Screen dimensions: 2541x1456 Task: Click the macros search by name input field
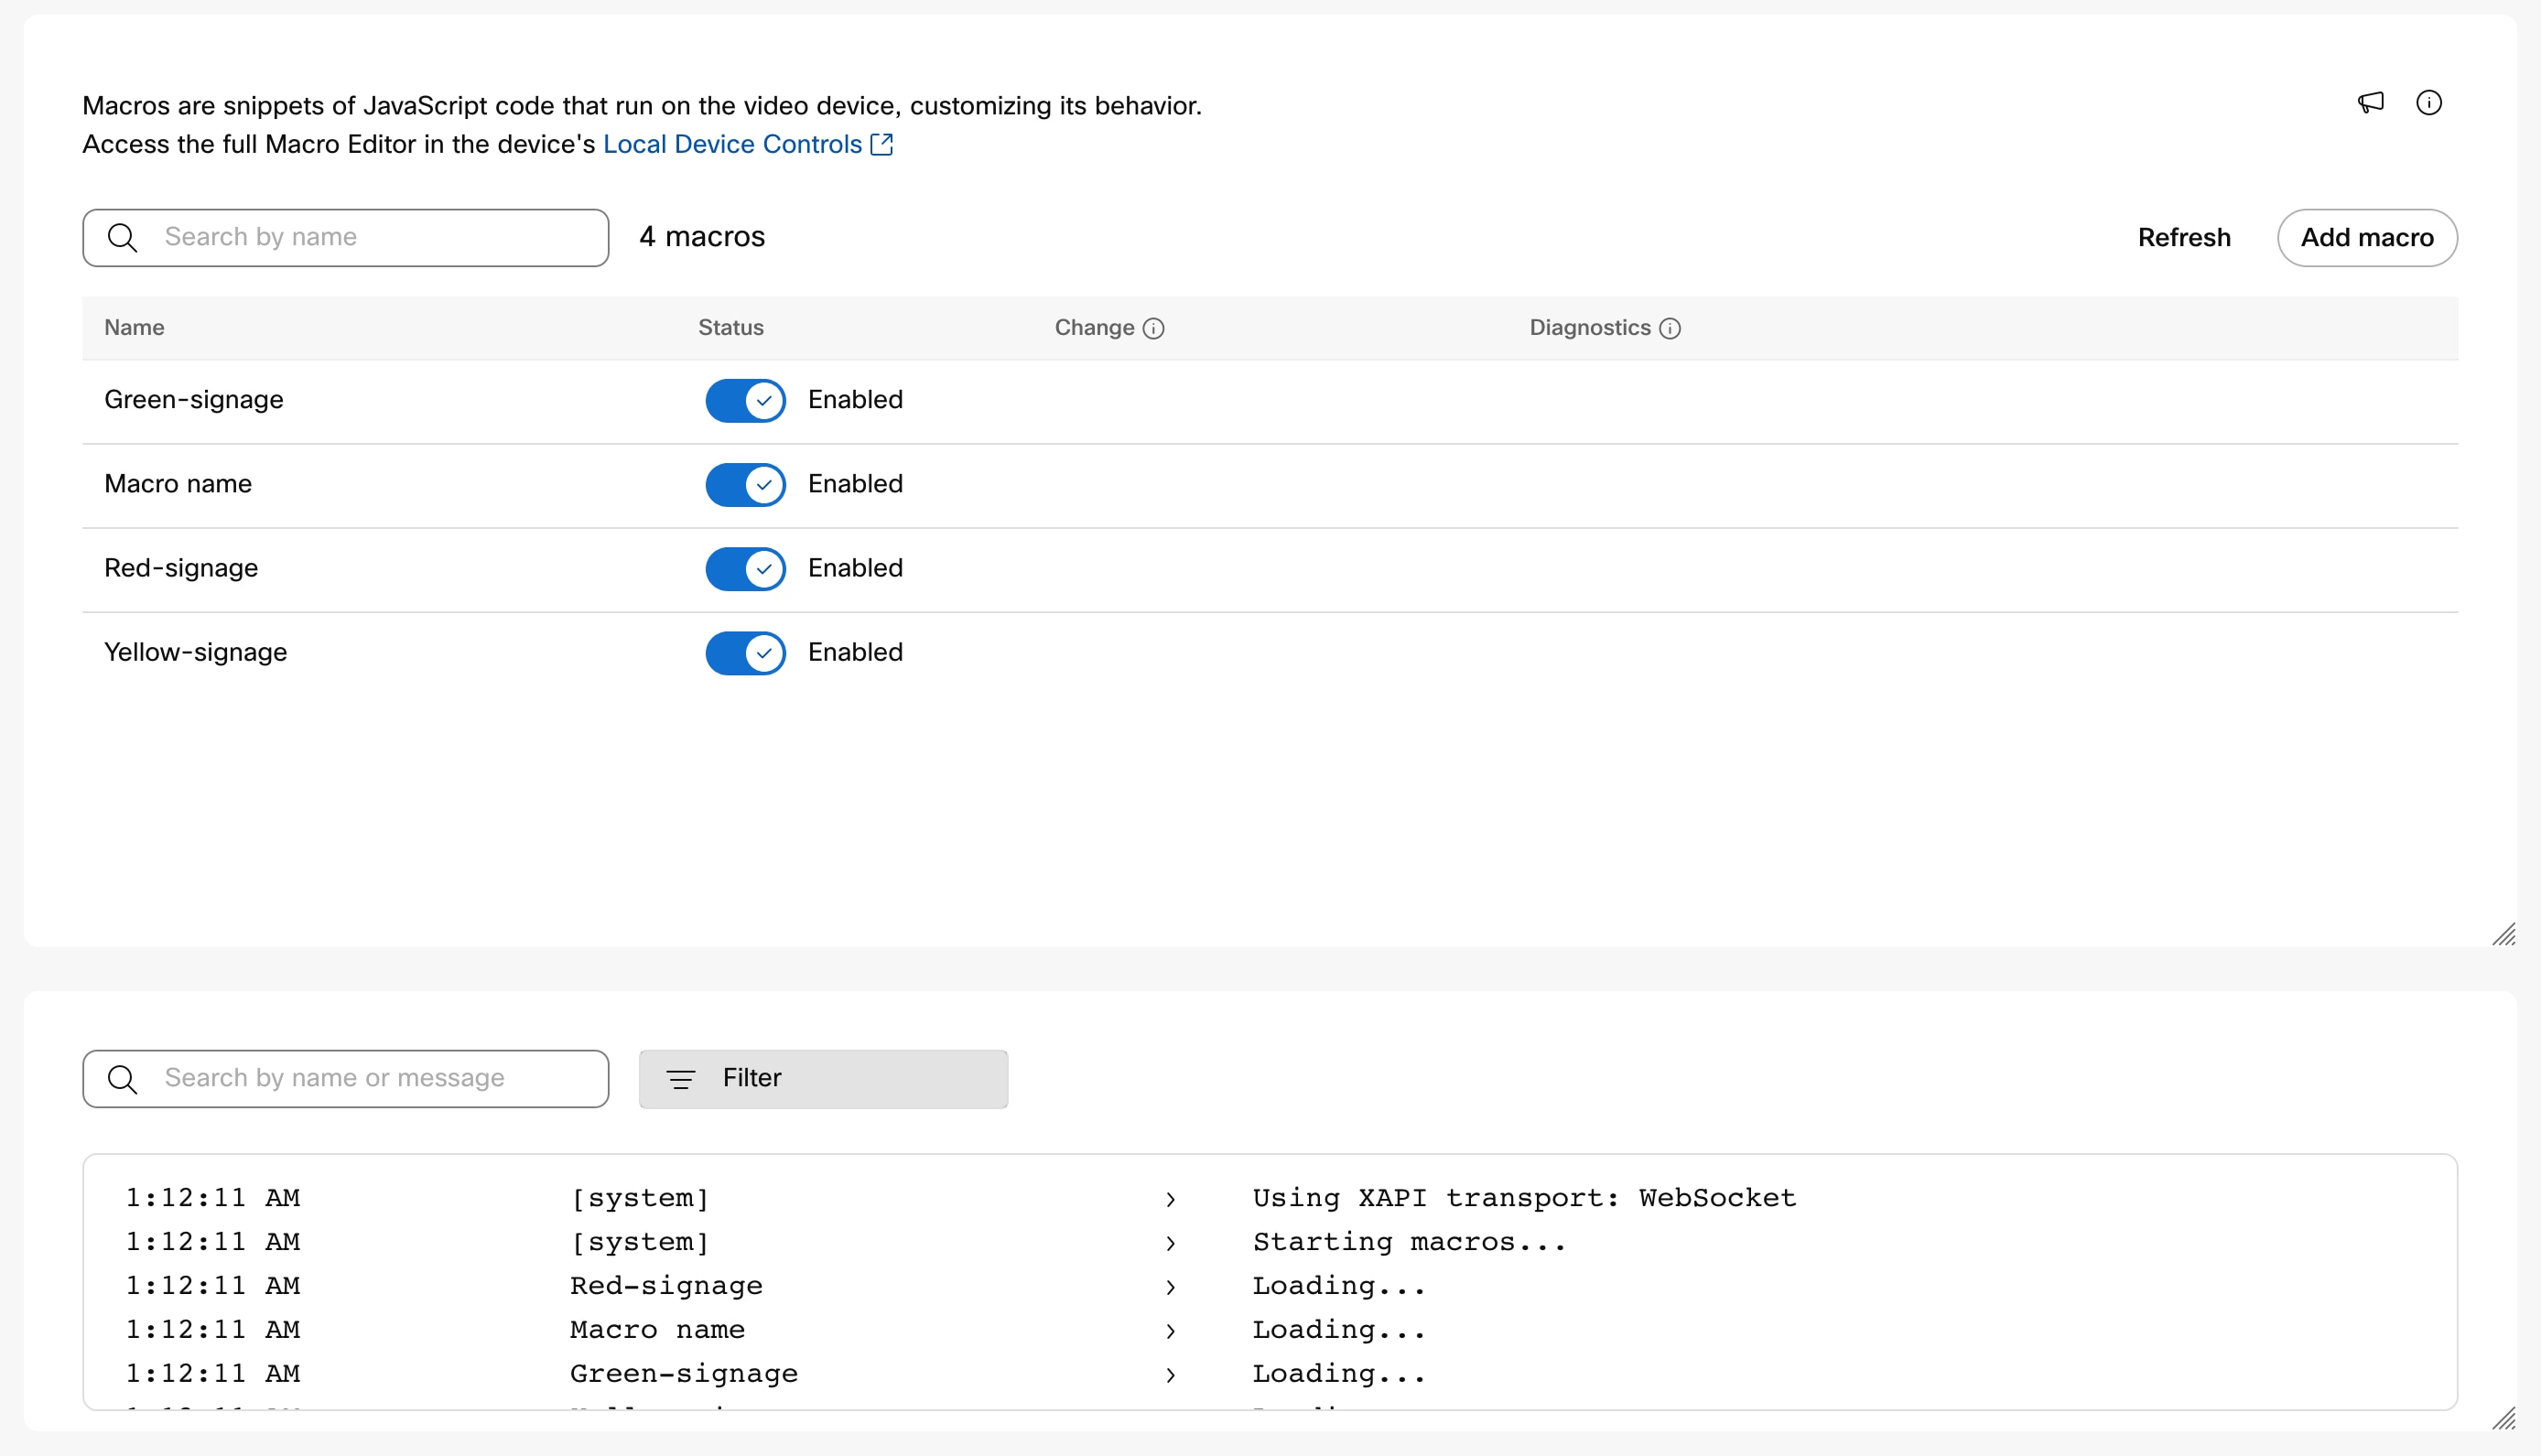[346, 237]
